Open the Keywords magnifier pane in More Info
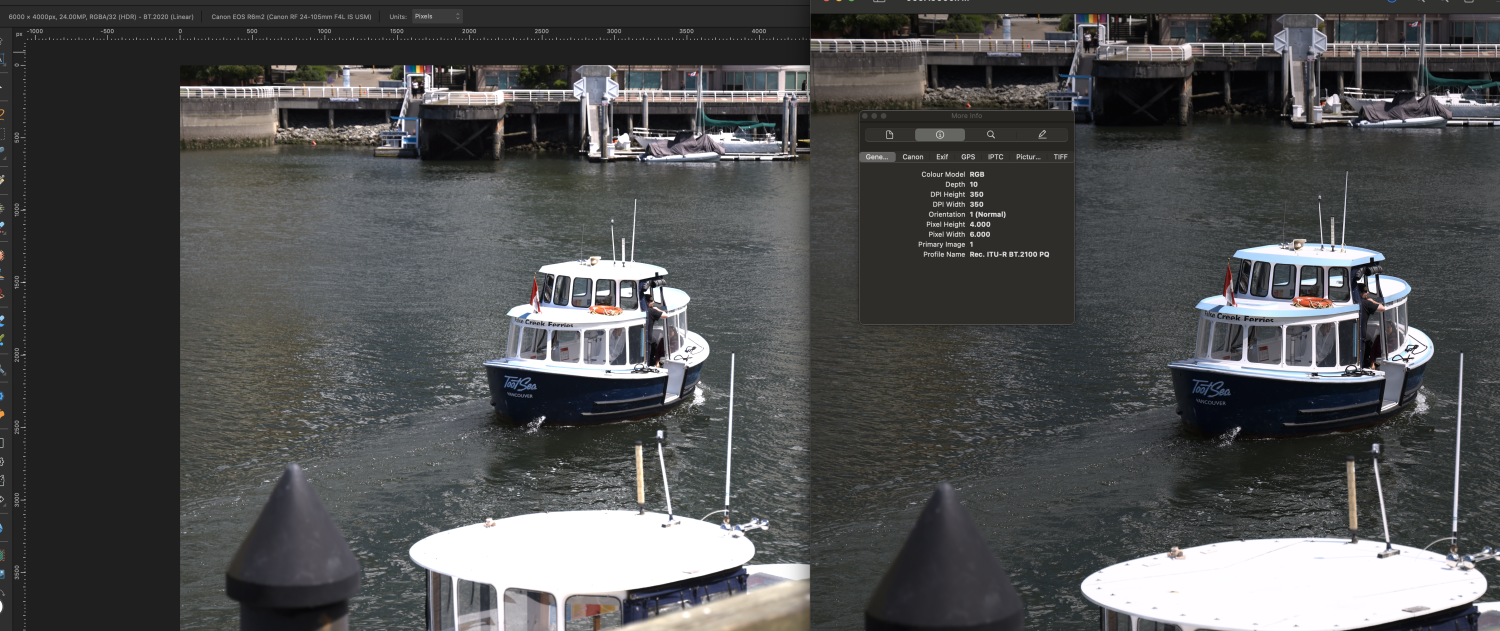 click(990, 134)
